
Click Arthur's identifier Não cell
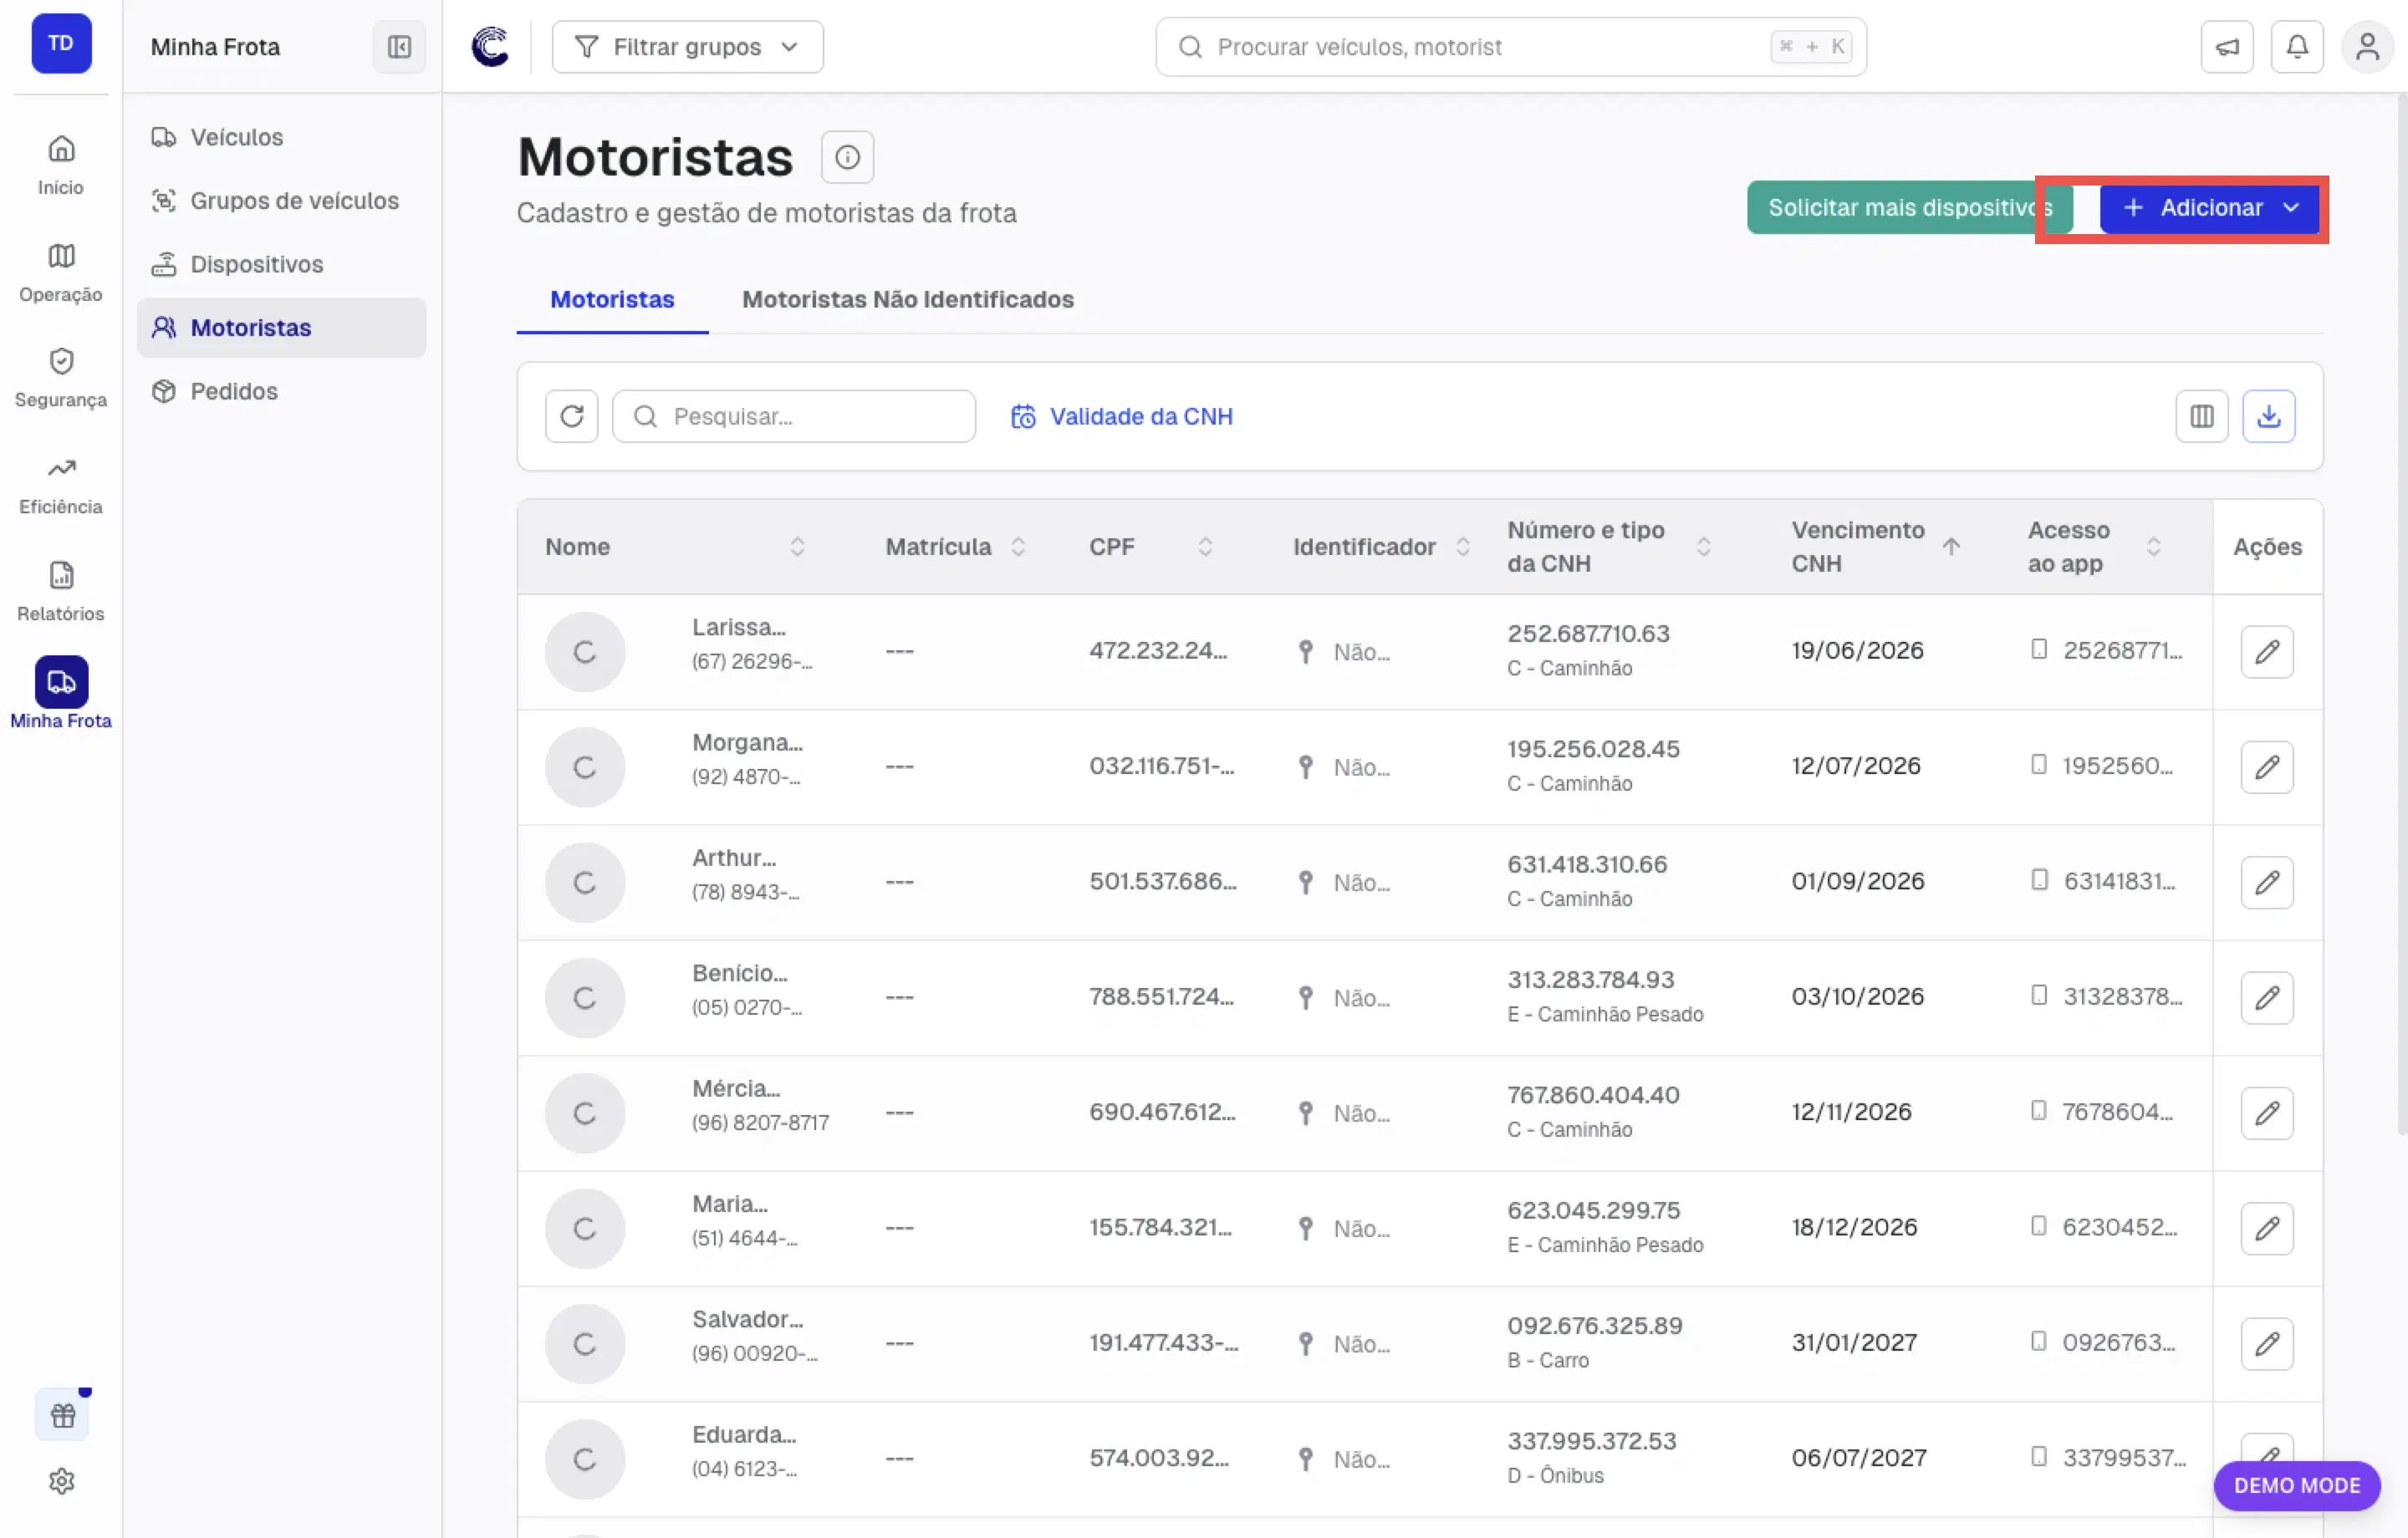click(1344, 882)
